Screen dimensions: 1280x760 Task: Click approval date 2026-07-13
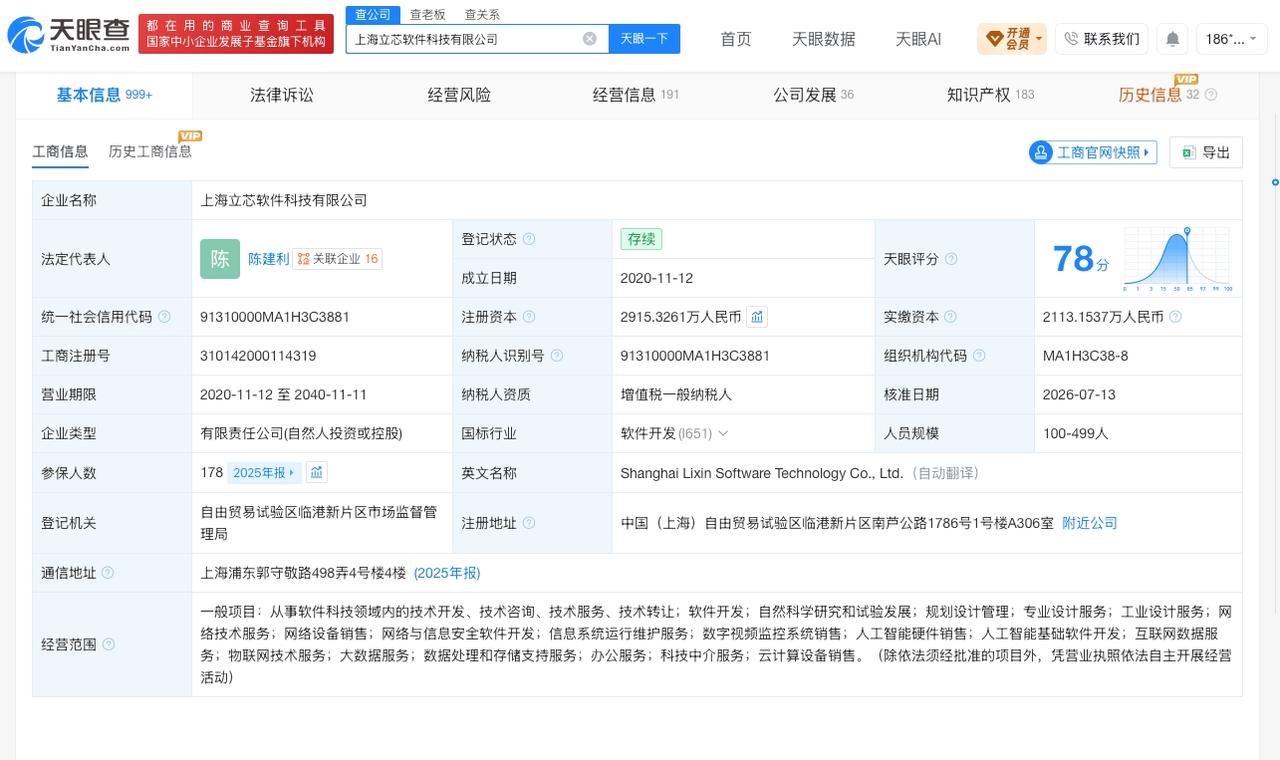click(1079, 395)
